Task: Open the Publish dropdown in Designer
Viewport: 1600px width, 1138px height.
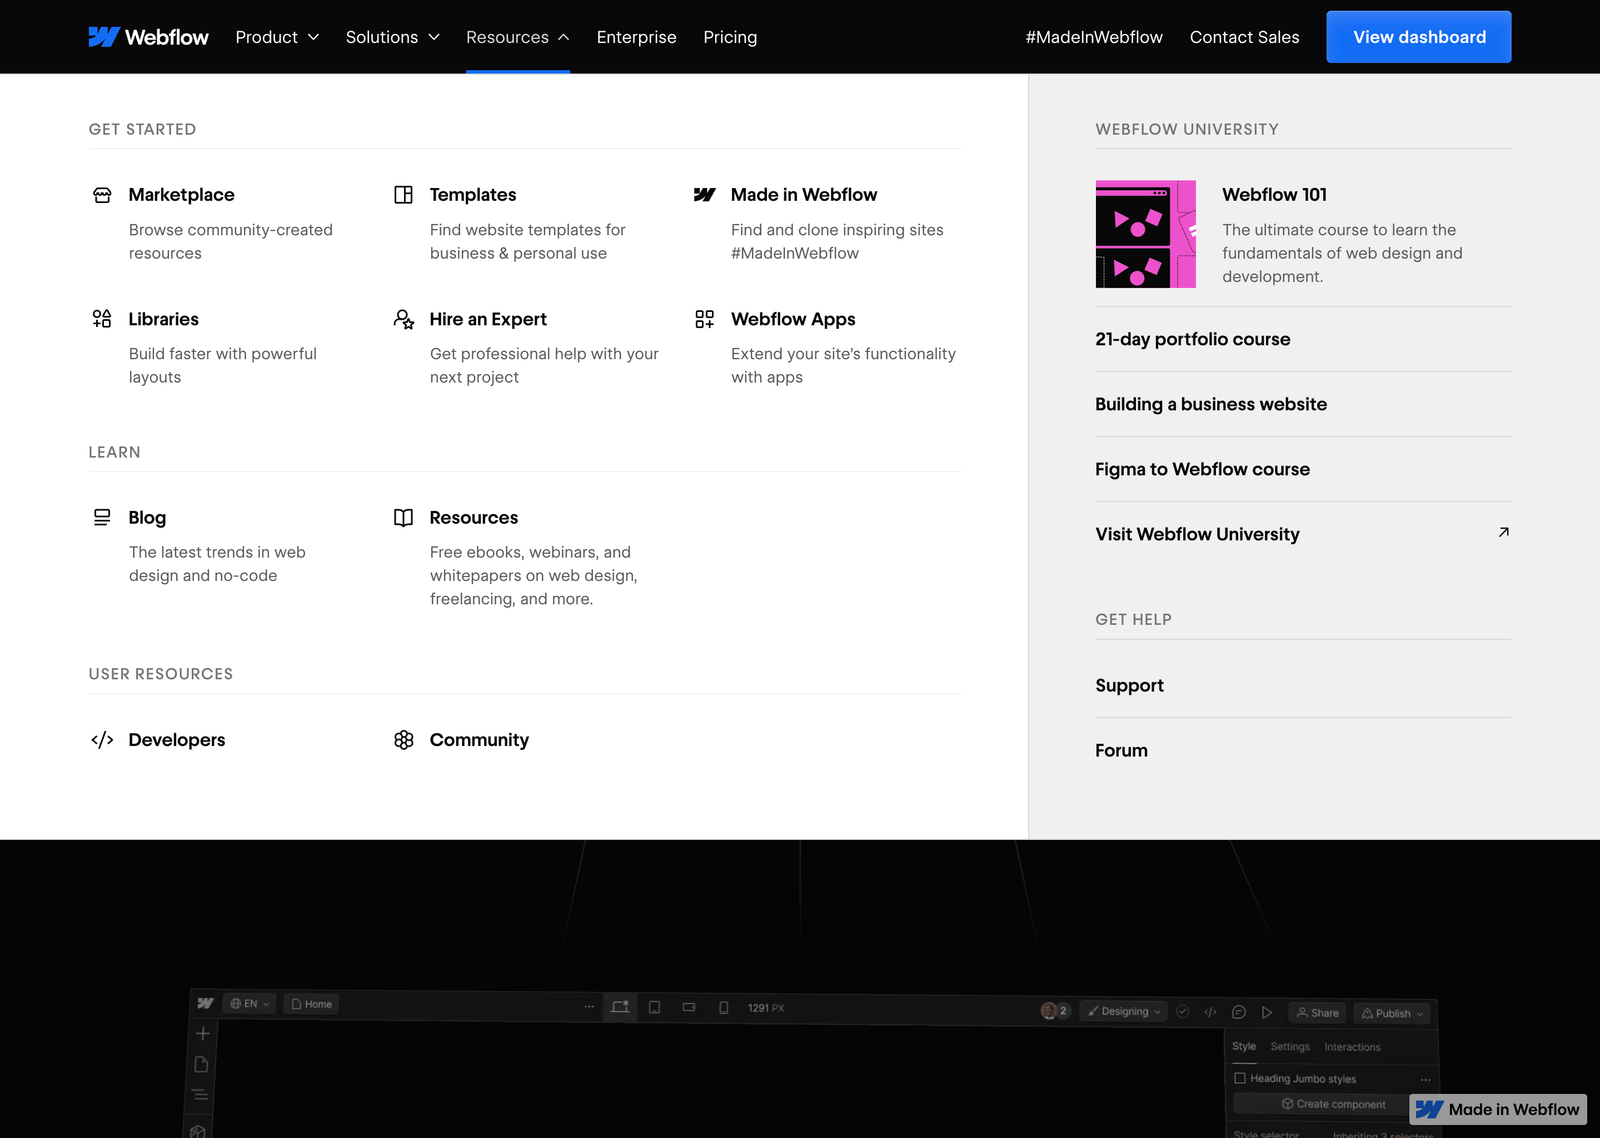Action: (x=1392, y=1013)
